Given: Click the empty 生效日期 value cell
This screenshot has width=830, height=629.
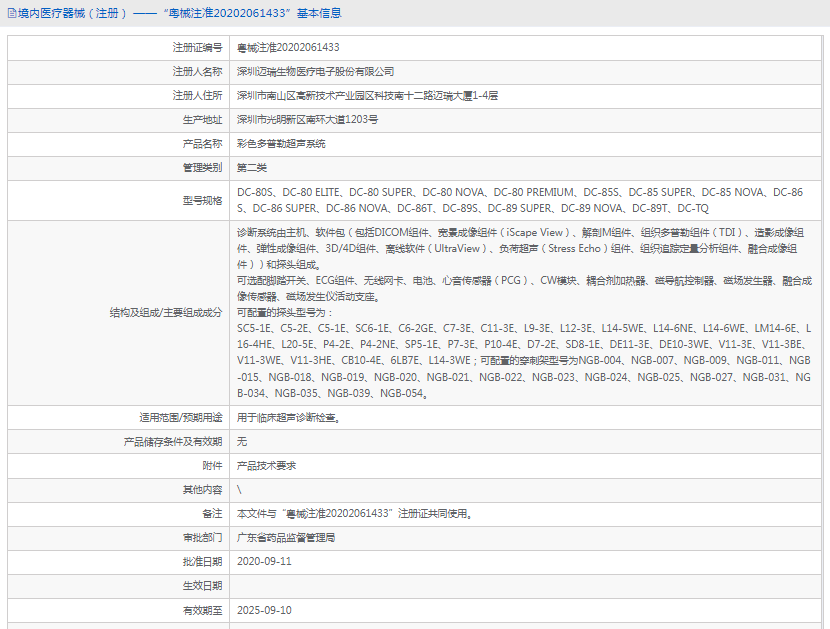Looking at the screenshot, I should 525,586.
